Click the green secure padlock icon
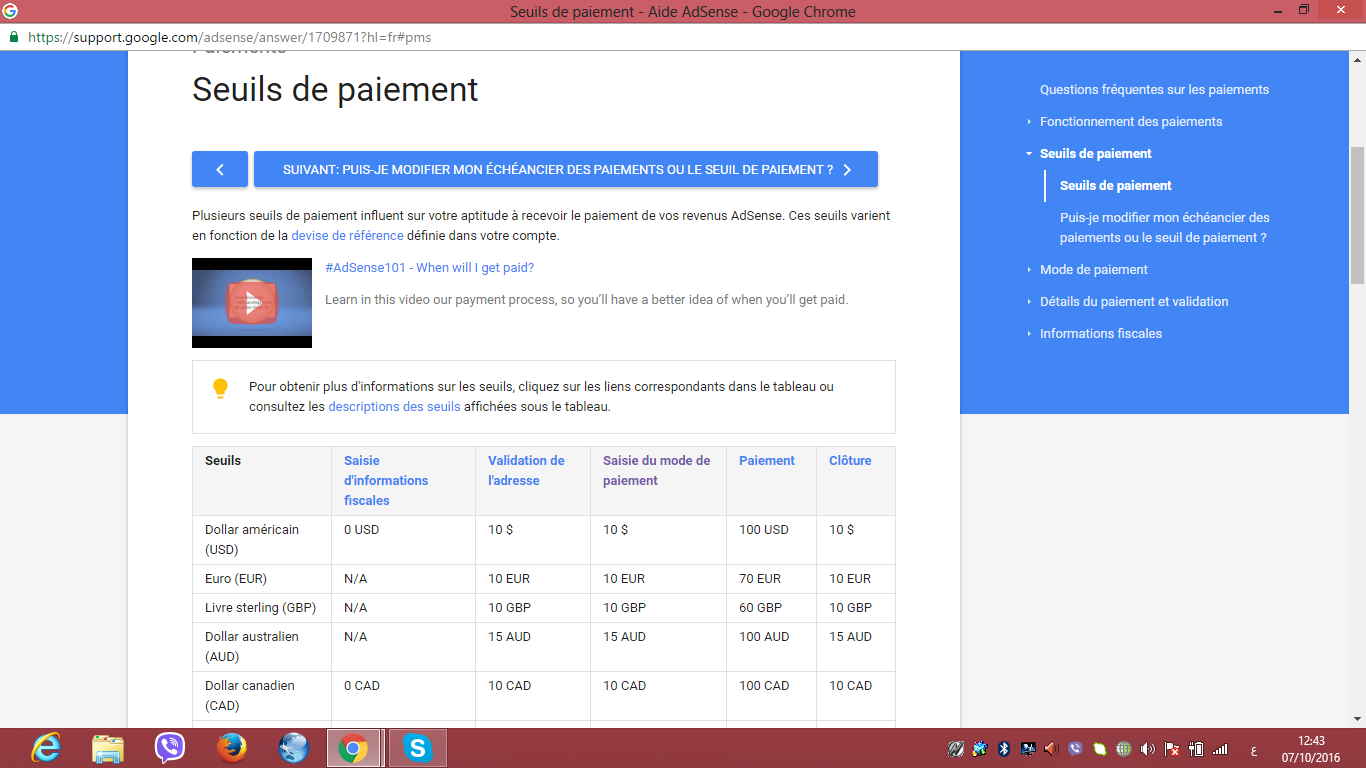This screenshot has height=768, width=1366. point(14,36)
